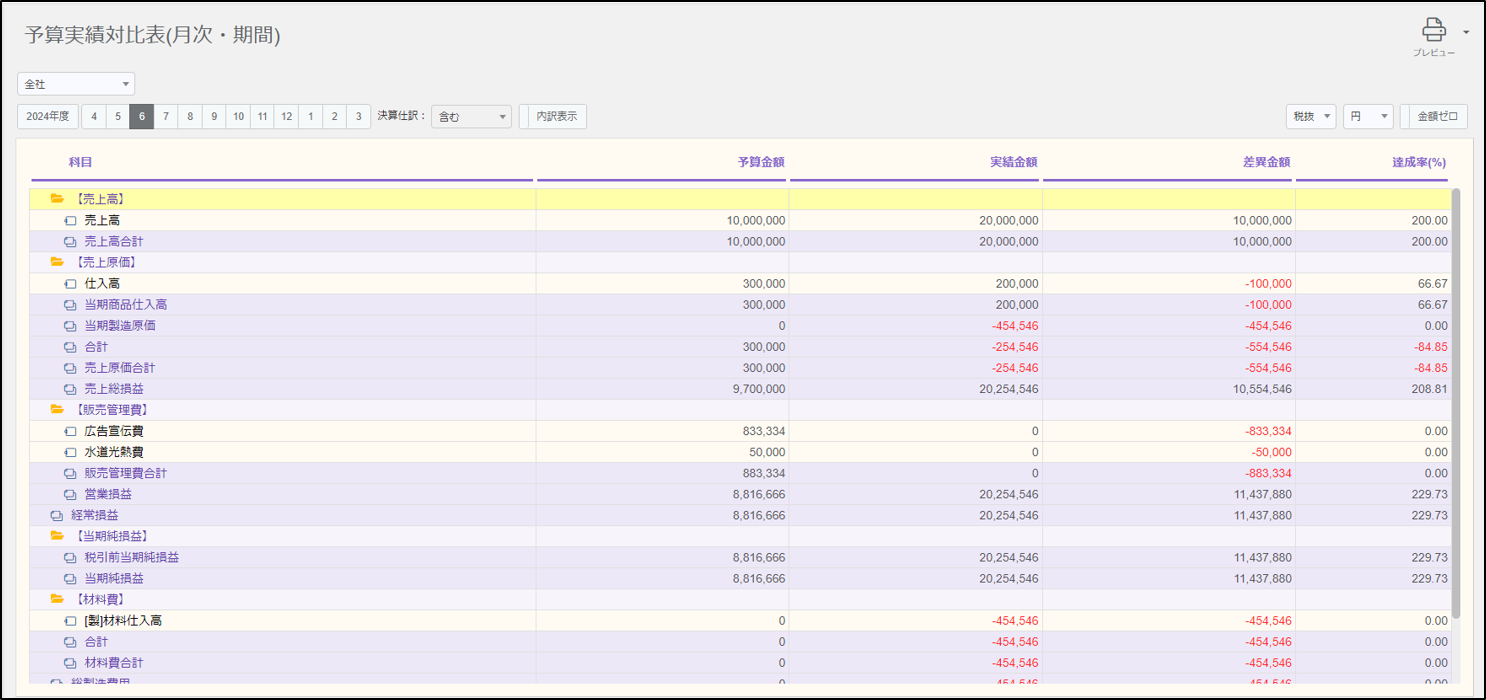Image resolution: width=1486 pixels, height=700 pixels.
Task: Select month 4 tab
Action: 94,116
